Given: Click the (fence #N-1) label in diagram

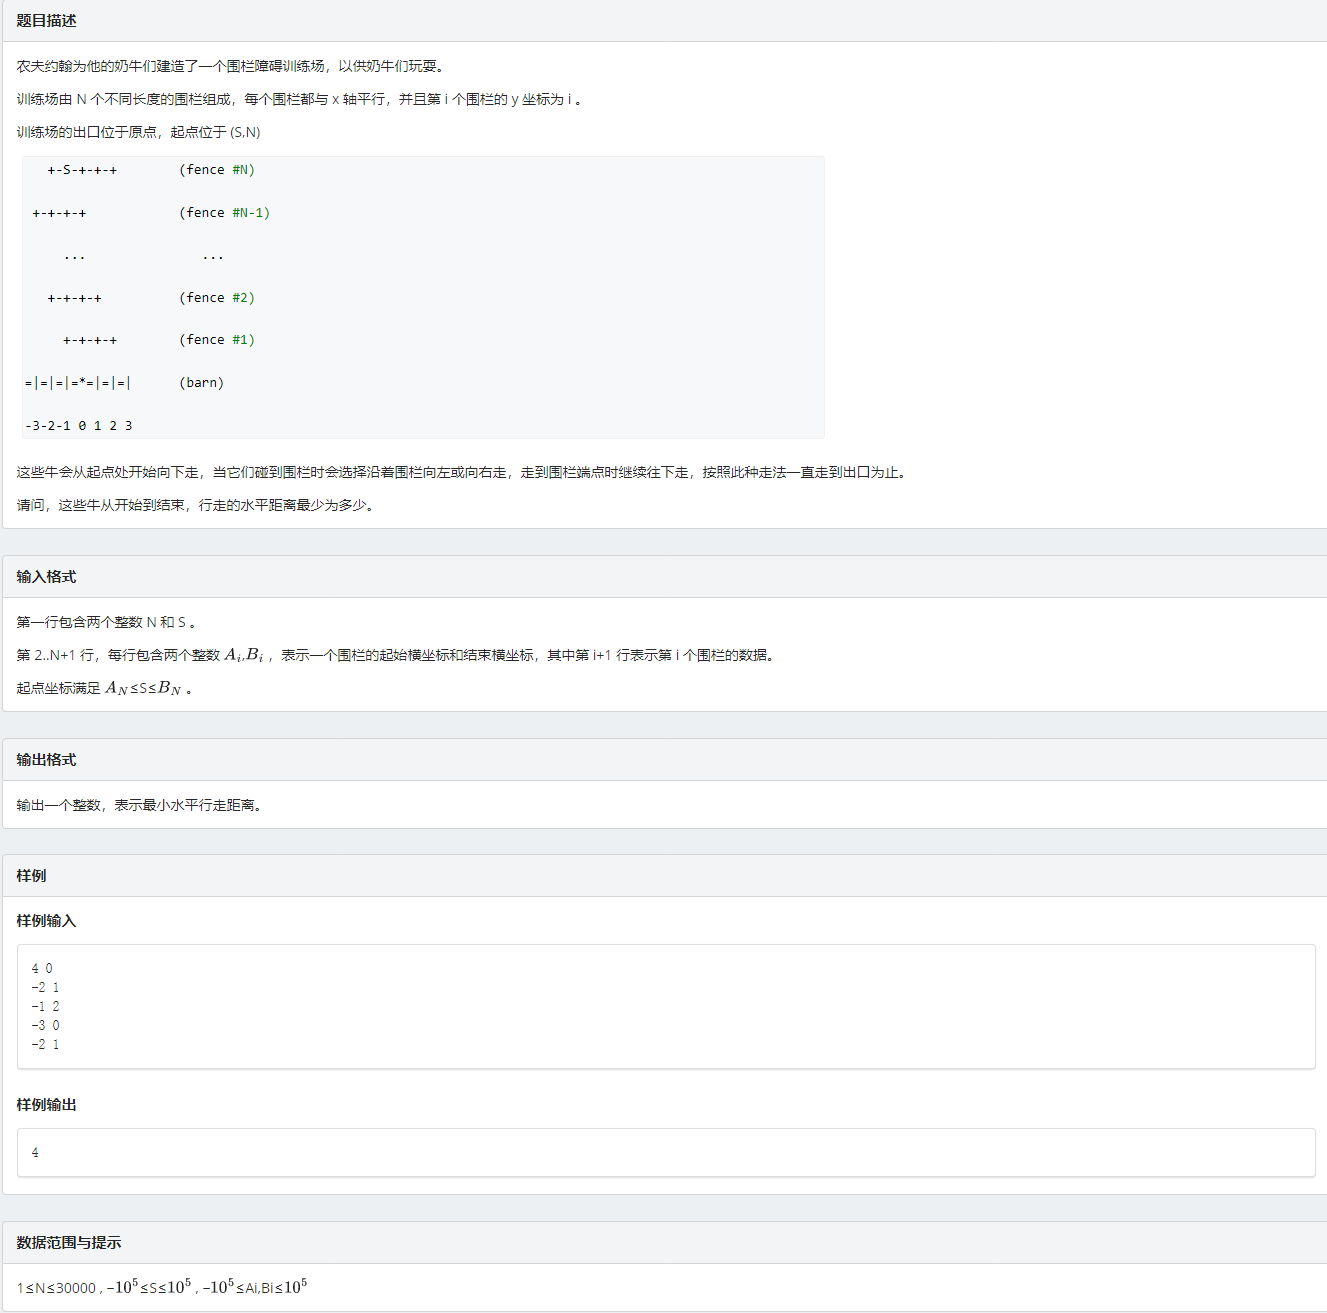Looking at the screenshot, I should (x=225, y=213).
